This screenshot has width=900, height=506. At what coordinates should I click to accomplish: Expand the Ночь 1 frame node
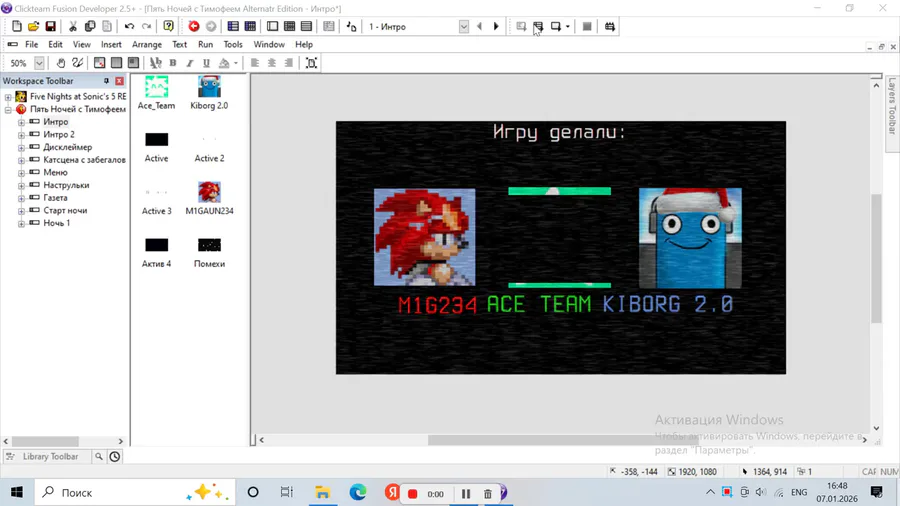pos(21,223)
